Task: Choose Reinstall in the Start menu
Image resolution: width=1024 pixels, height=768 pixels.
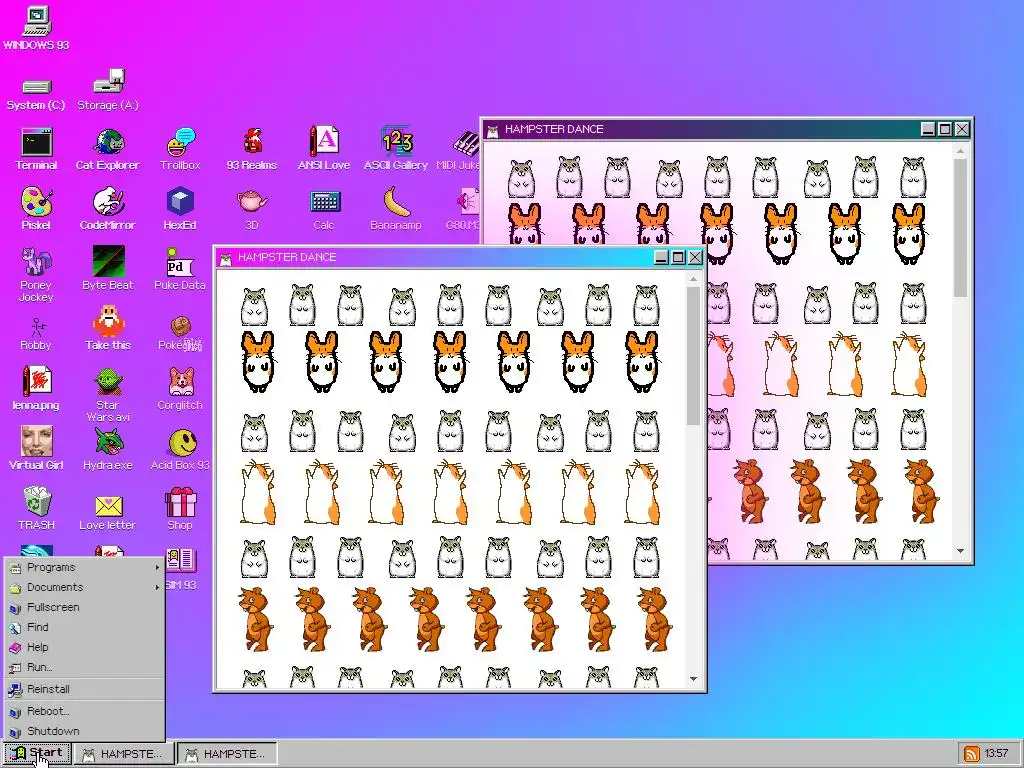Action: coord(84,689)
